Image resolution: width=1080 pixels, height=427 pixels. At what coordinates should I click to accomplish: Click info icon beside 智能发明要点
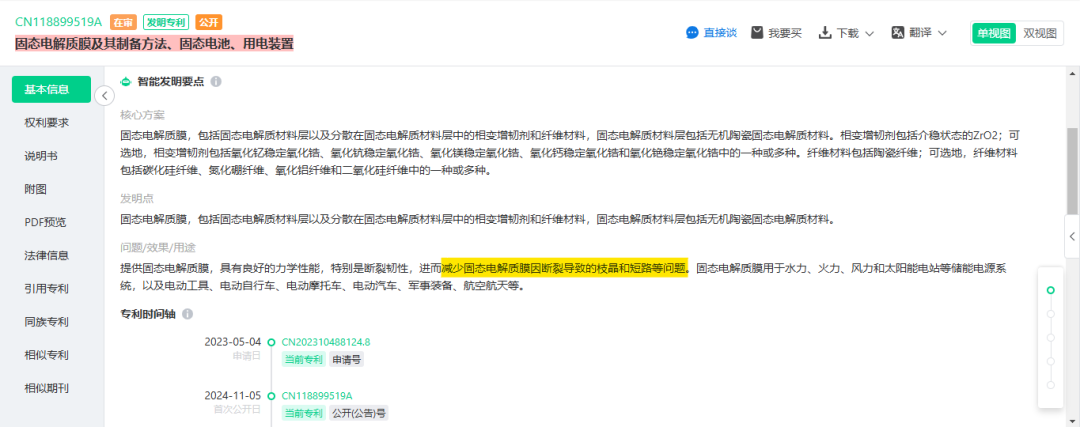coord(216,81)
